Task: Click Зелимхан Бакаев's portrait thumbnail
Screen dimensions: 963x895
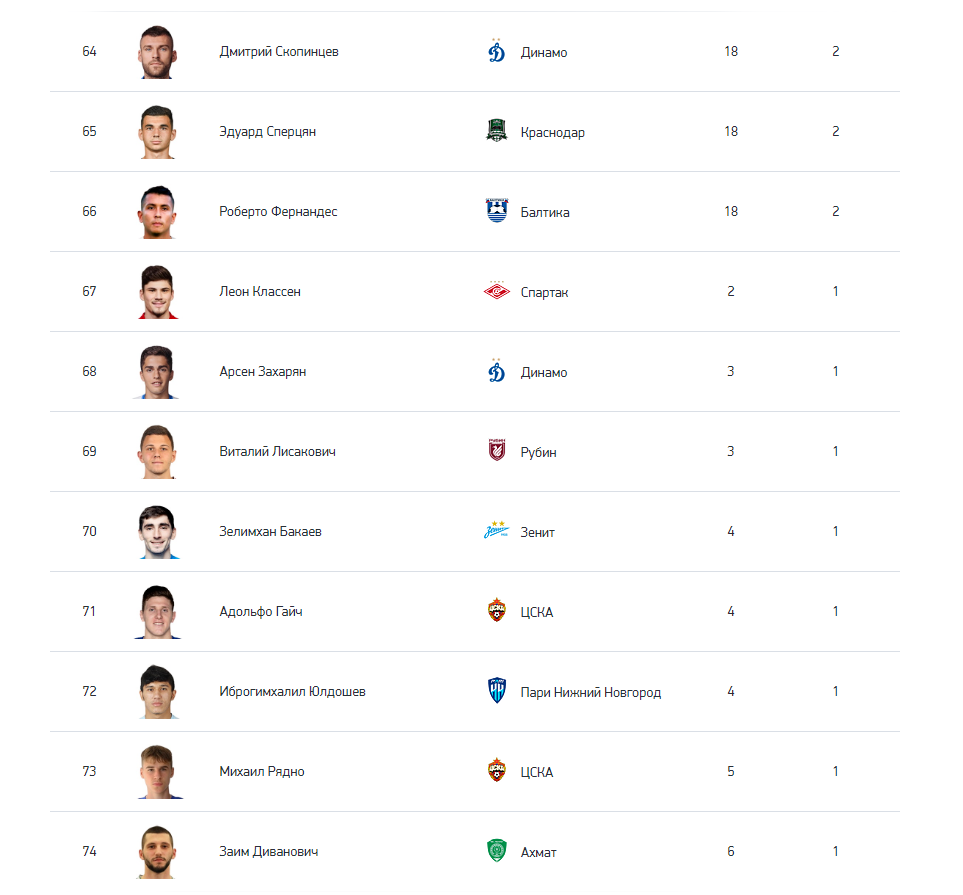Action: click(x=158, y=532)
